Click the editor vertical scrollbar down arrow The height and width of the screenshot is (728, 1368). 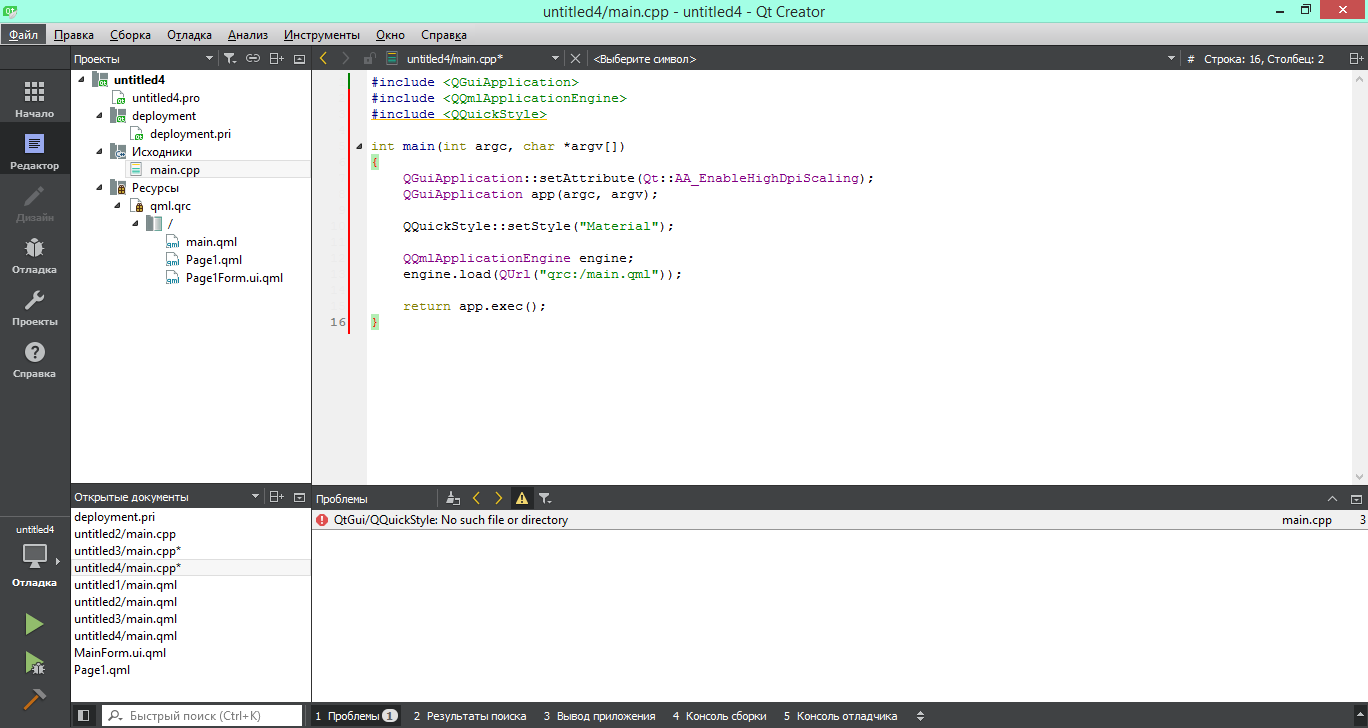[1360, 478]
